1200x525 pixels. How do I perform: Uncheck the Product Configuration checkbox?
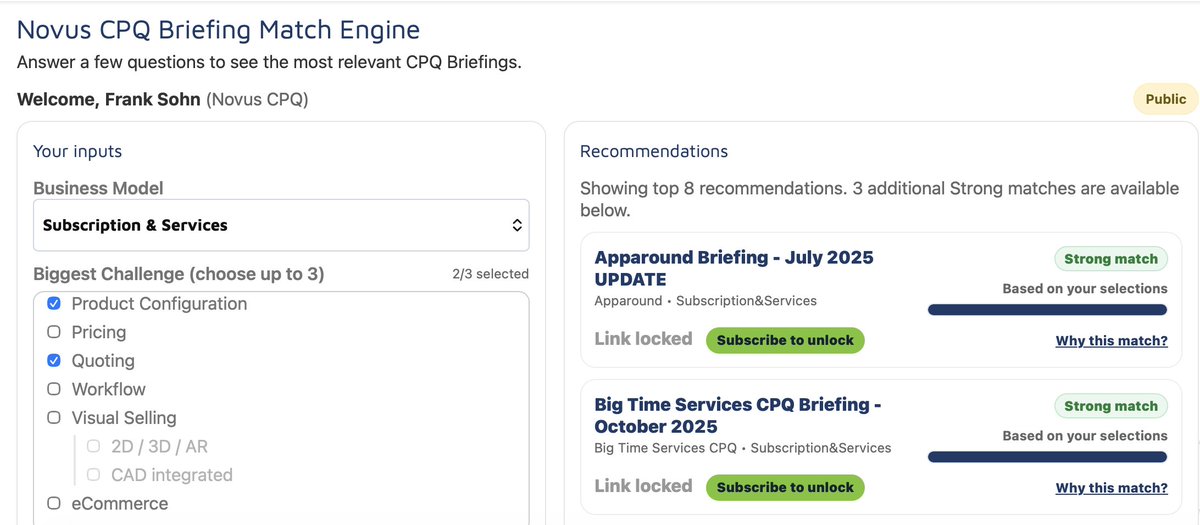pyautogui.click(x=54, y=303)
